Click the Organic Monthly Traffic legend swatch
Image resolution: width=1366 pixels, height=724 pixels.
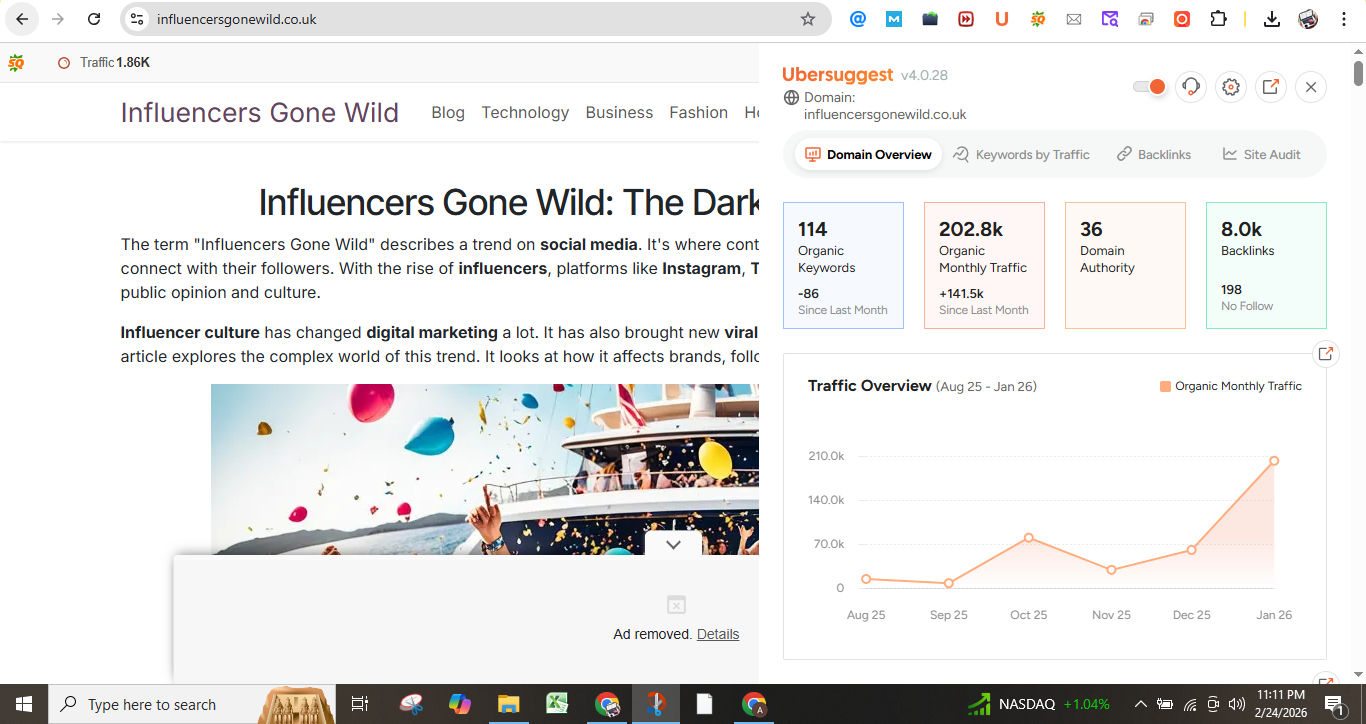pyautogui.click(x=1165, y=386)
